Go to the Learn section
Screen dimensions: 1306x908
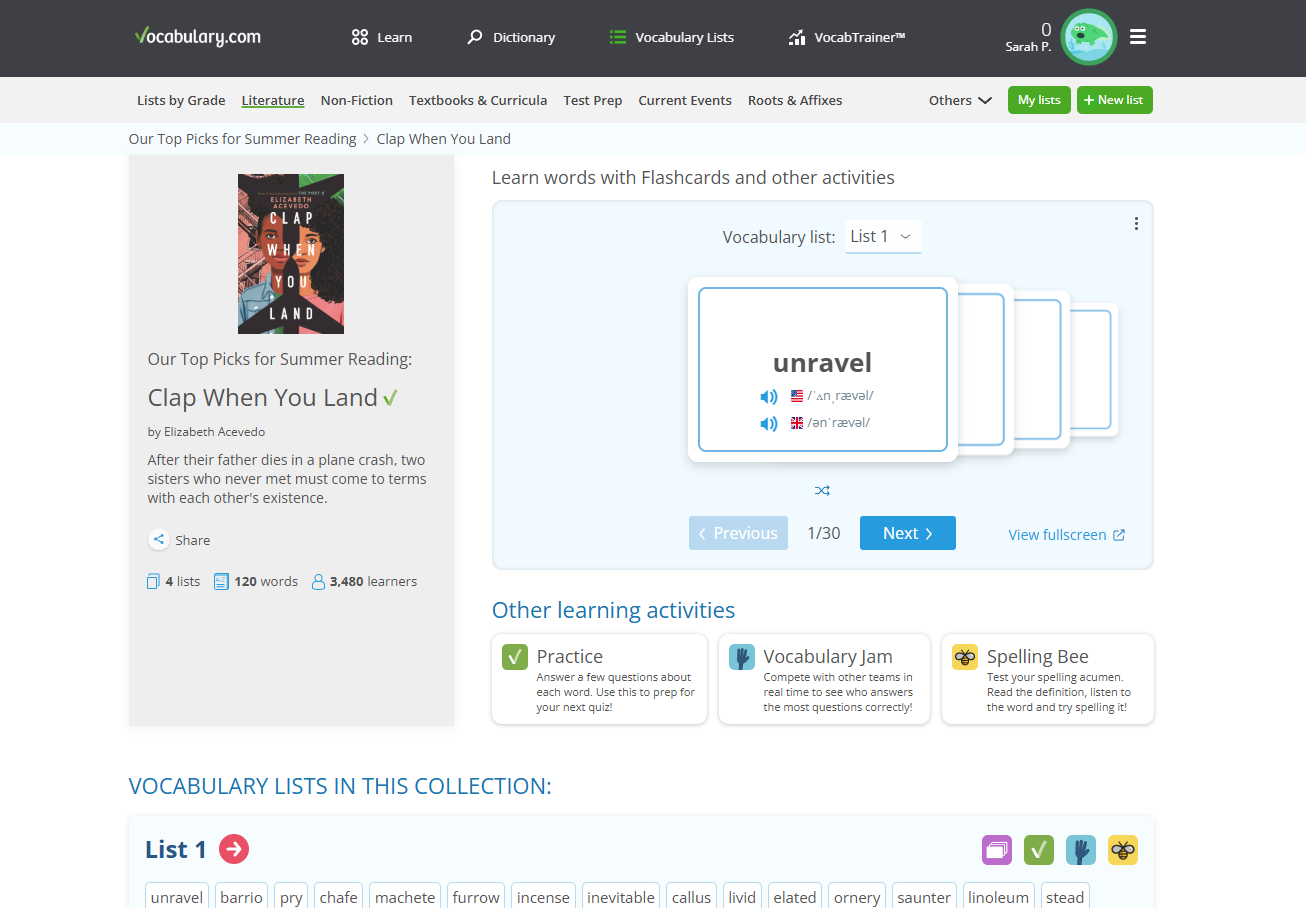coord(382,37)
